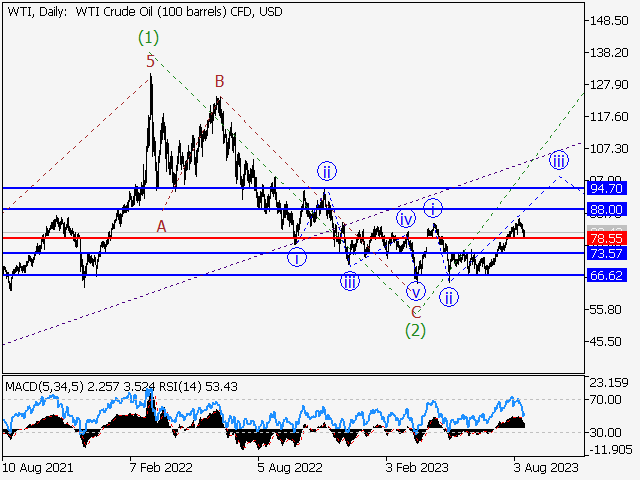Click the 5 Aug 2022 date label
Image resolution: width=640 pixels, height=480 pixels.
tap(290, 467)
